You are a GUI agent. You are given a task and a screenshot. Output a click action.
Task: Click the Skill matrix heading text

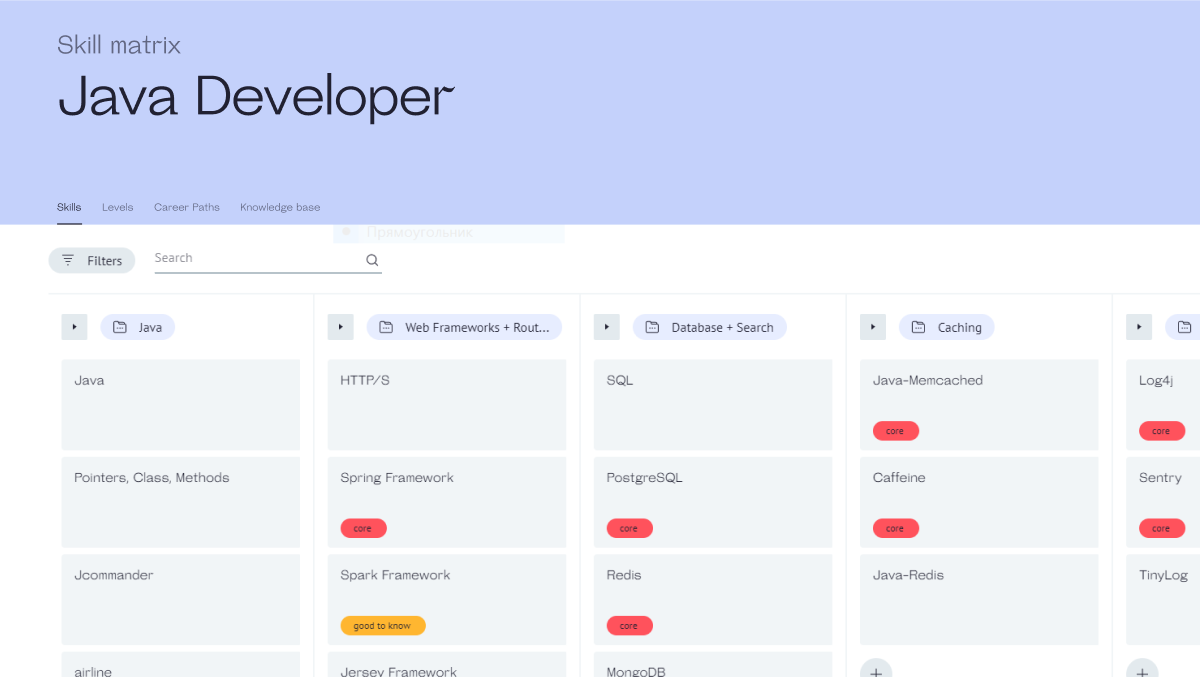[119, 45]
